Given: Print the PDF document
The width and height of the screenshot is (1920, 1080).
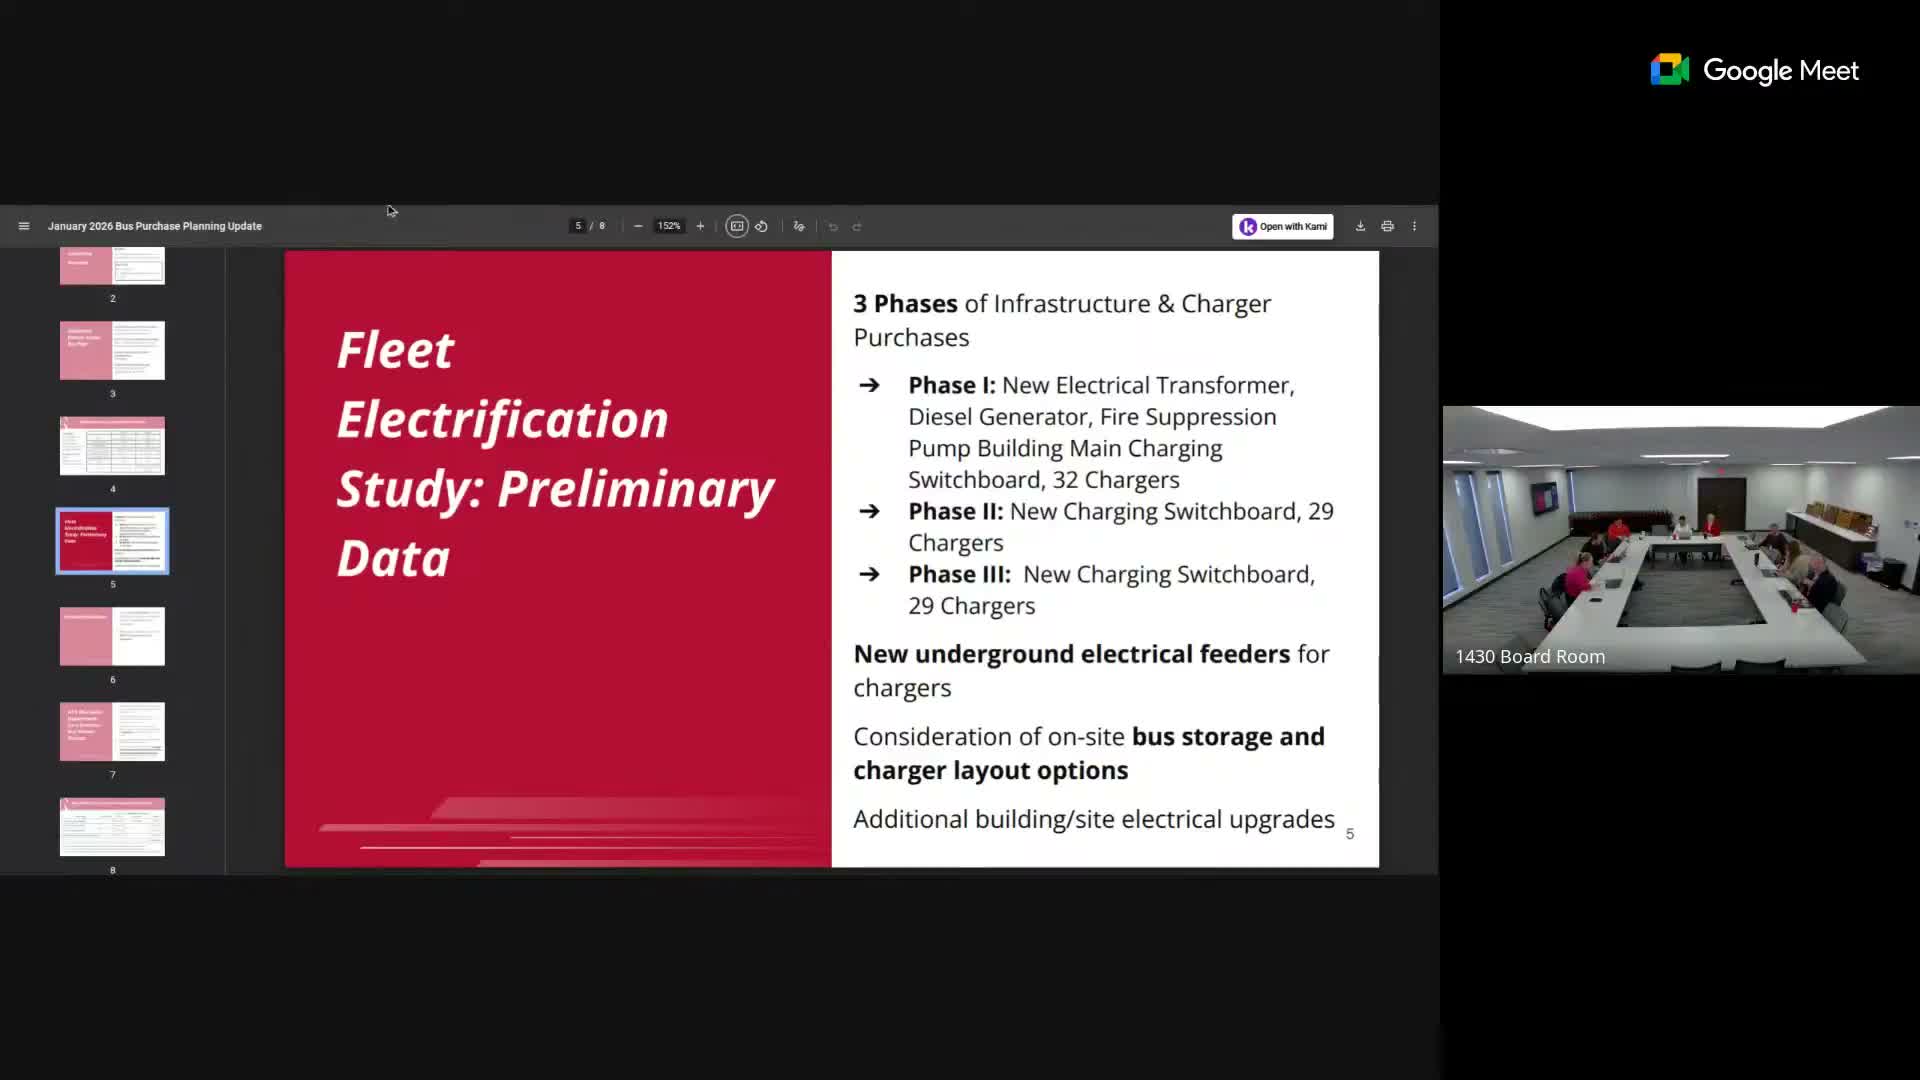Looking at the screenshot, I should tap(1387, 226).
